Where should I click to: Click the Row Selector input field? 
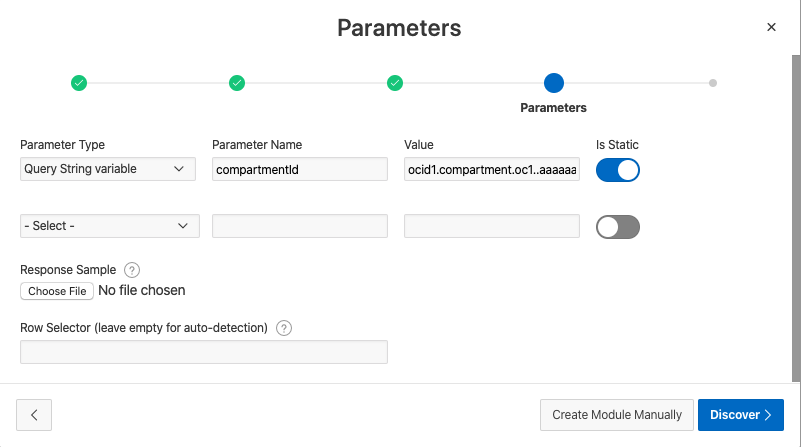(x=203, y=352)
